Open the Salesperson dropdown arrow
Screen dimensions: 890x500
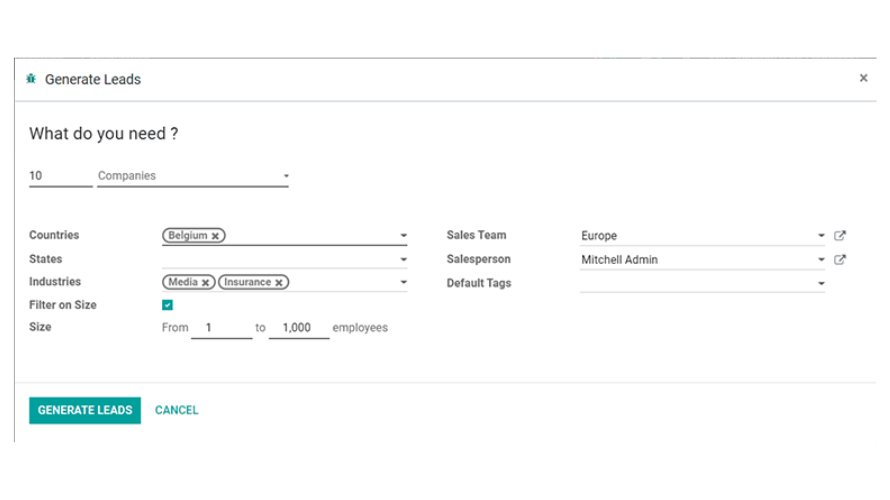pos(821,260)
